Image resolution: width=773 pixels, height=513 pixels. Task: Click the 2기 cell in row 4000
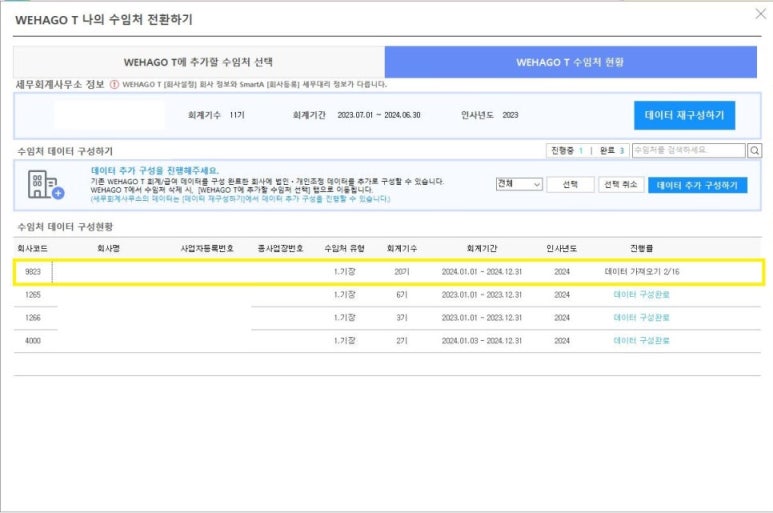(402, 341)
